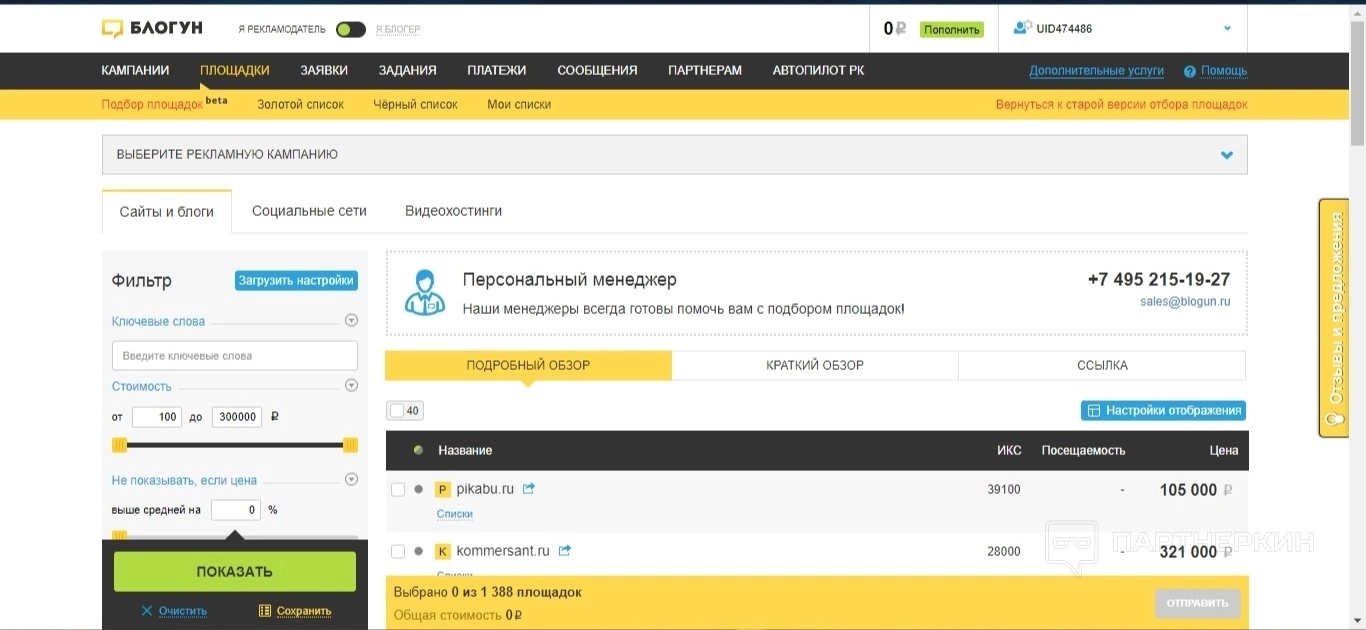Click sales@blogun.ru email link
The image size is (1366, 630).
coord(1185,301)
